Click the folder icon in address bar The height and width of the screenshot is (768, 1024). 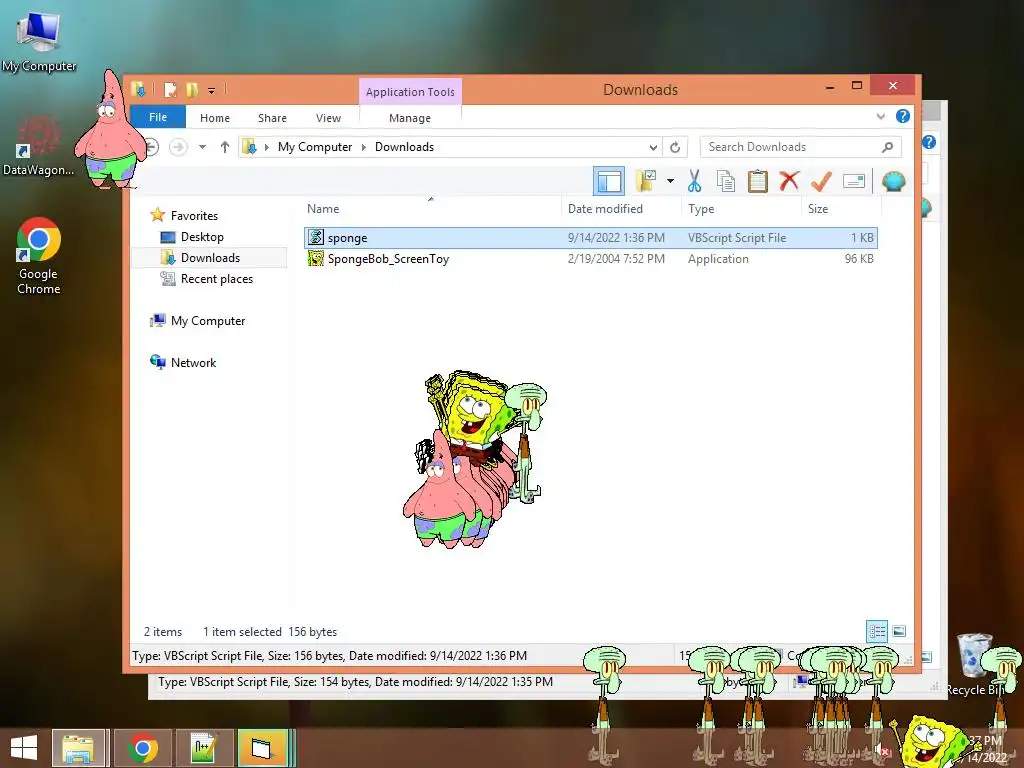coord(249,147)
